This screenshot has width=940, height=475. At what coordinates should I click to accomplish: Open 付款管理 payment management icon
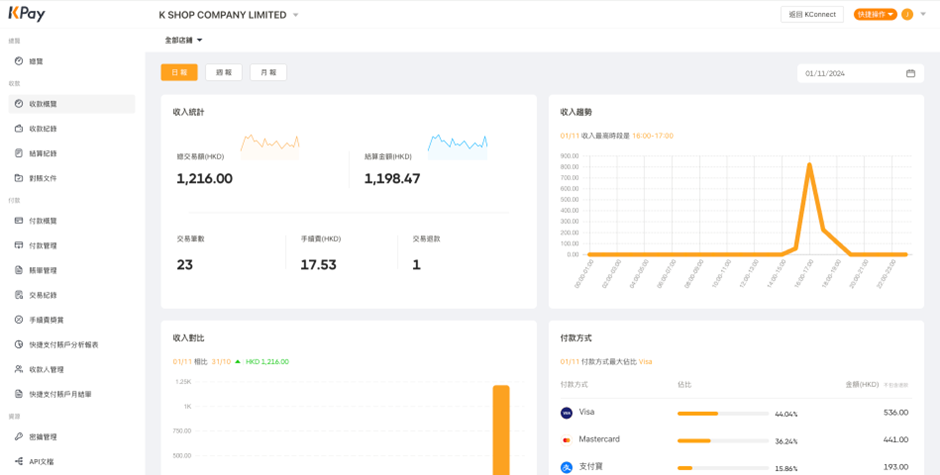(x=19, y=245)
